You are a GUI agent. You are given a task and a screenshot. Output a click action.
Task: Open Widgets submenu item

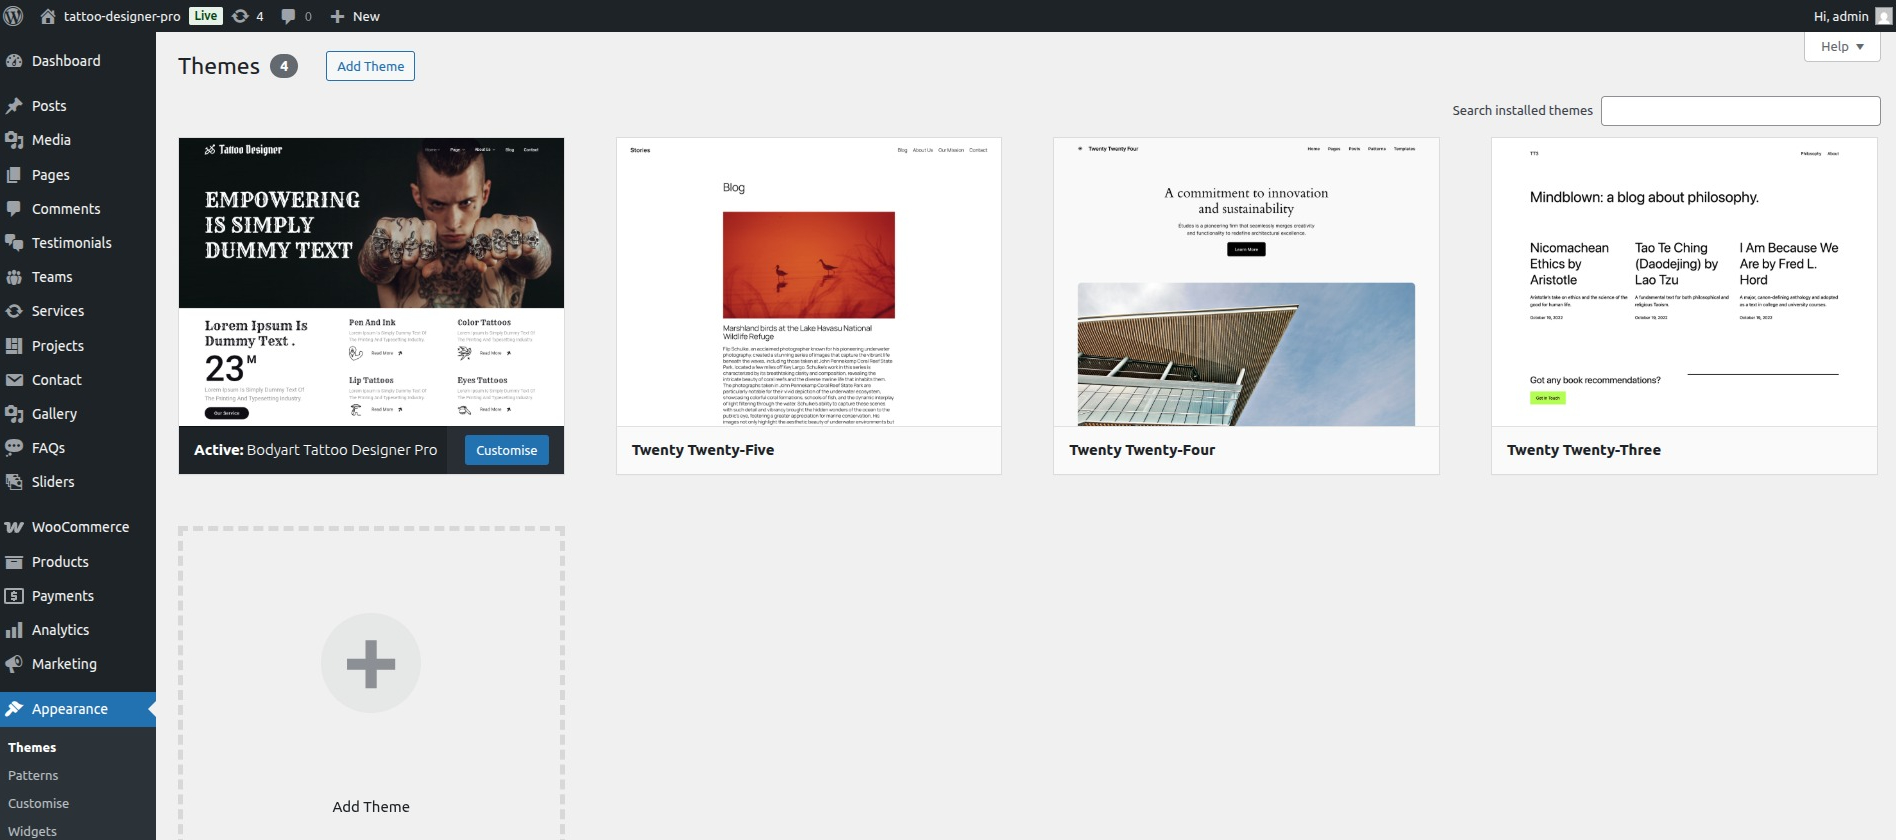click(x=32, y=831)
